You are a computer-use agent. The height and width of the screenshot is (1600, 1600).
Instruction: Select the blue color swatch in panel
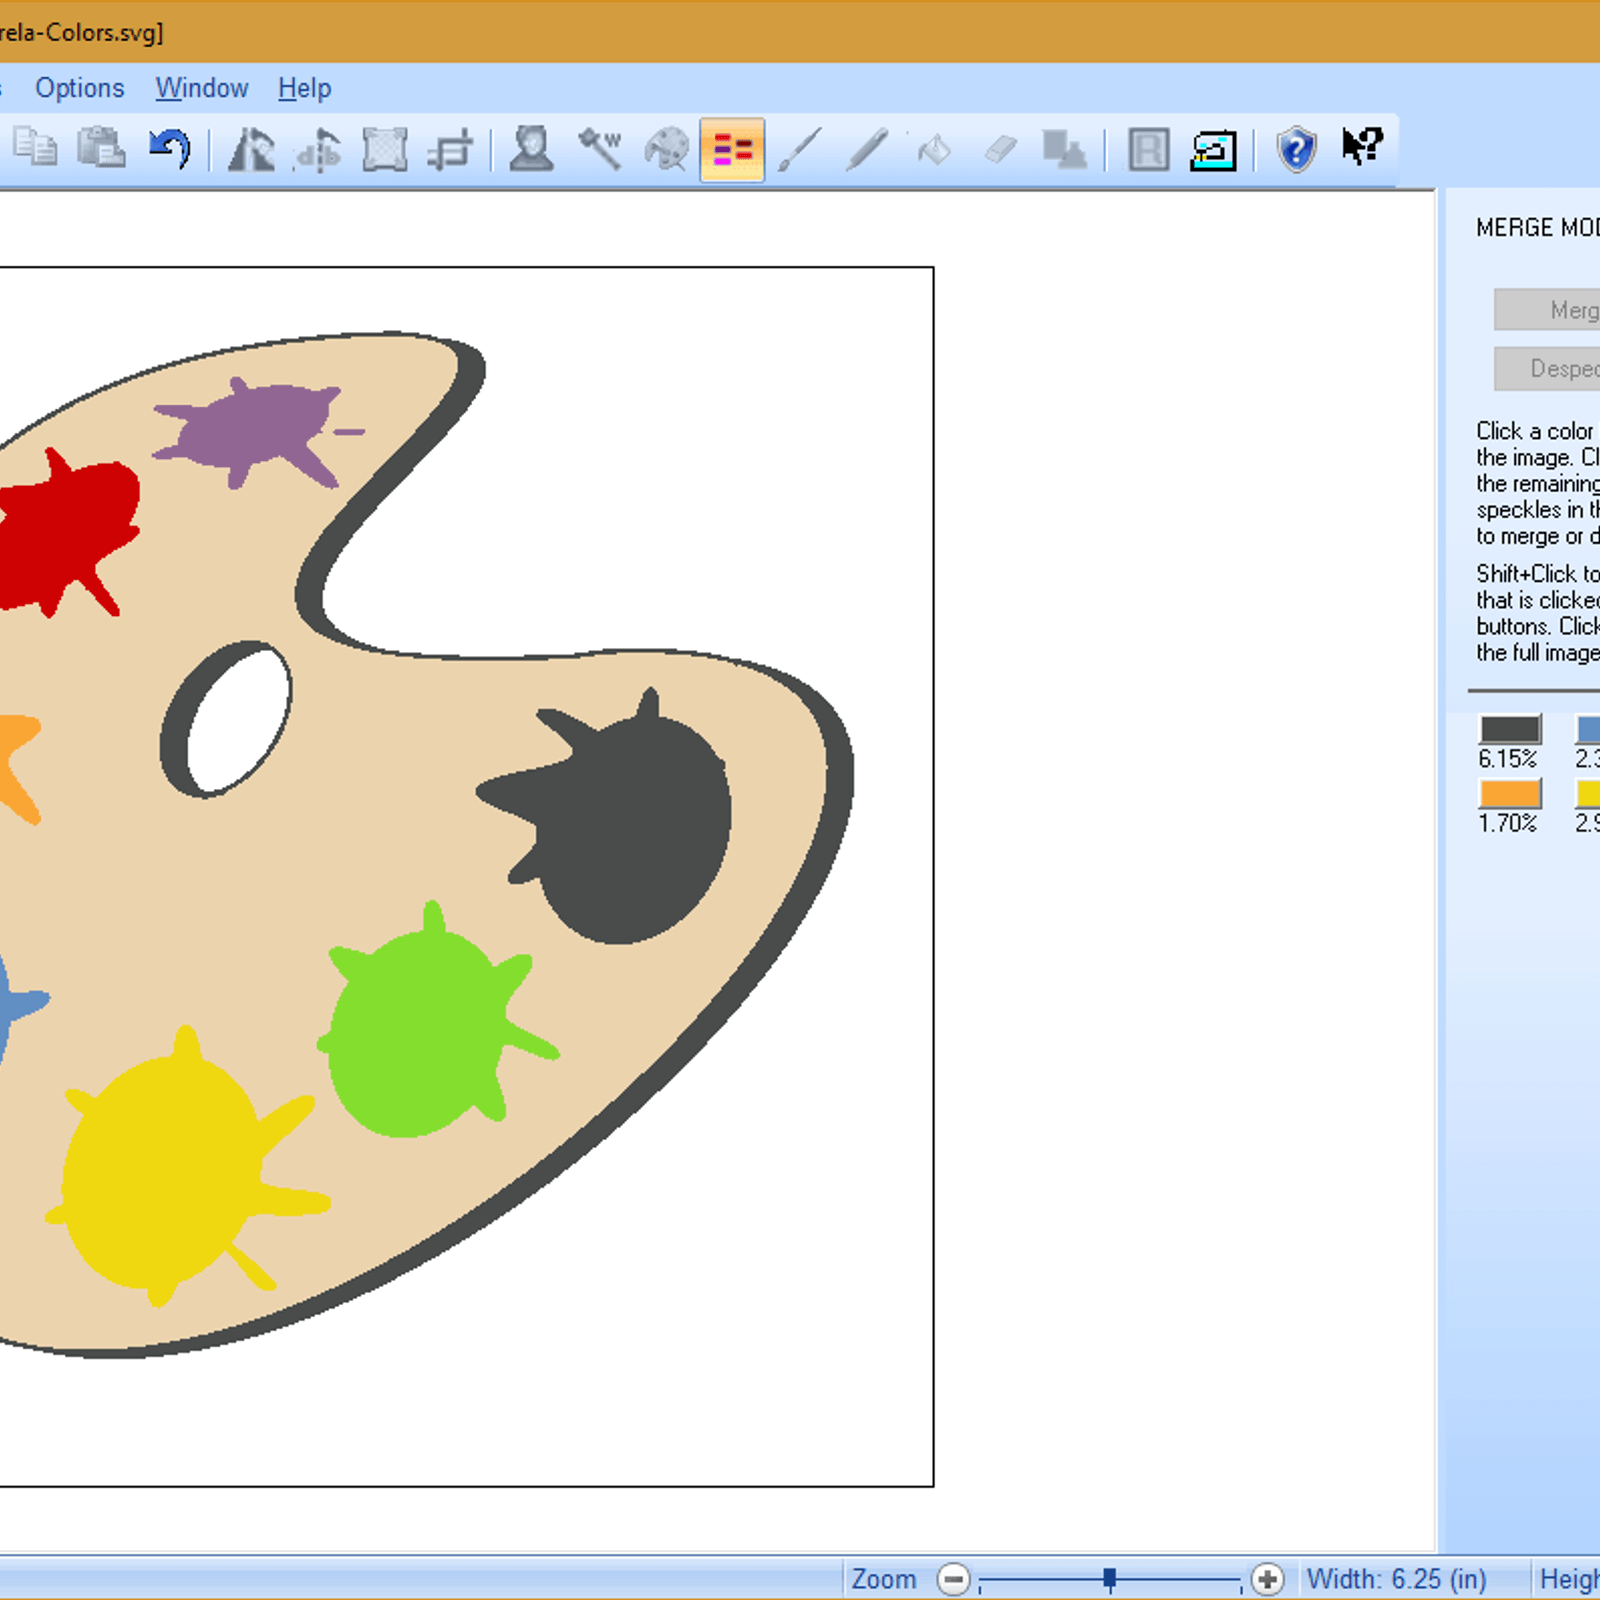[1588, 730]
